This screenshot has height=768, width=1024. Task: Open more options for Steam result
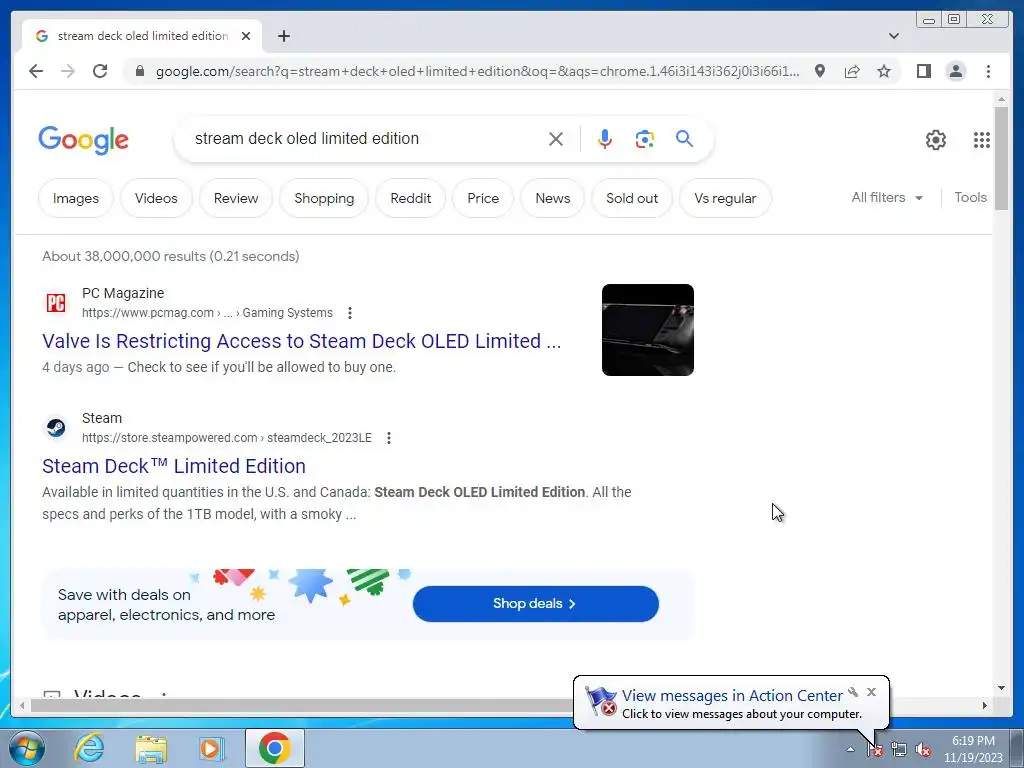[389, 438]
